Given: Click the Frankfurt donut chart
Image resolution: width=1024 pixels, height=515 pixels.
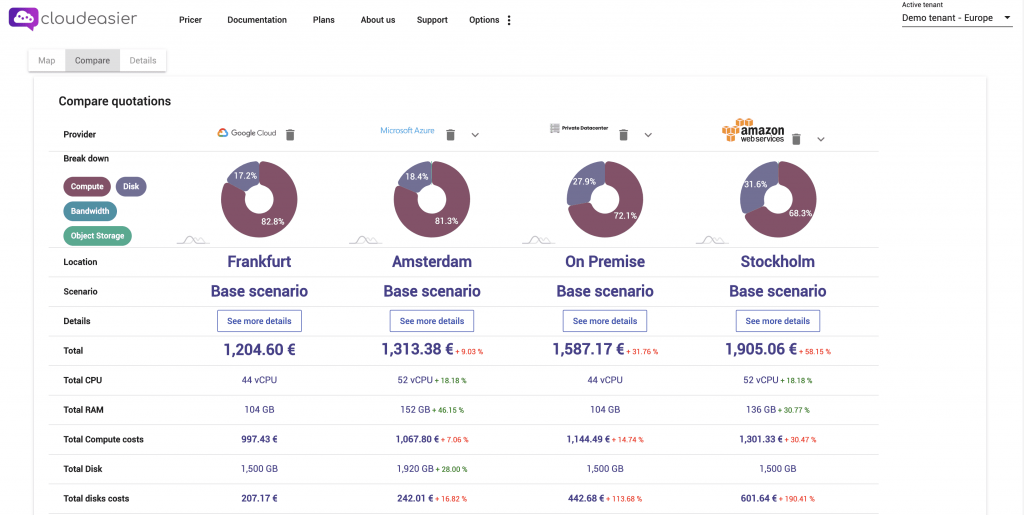Looking at the screenshot, I should click(259, 199).
